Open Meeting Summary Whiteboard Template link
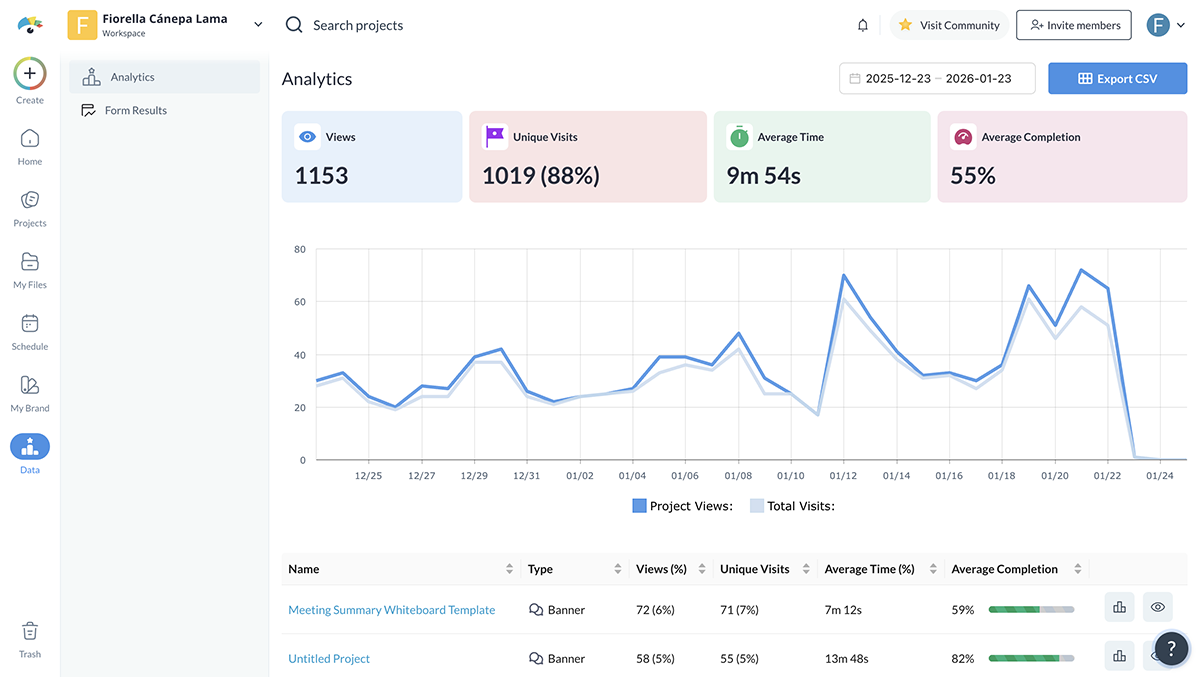Screen dimensions: 1200x677 (x=391, y=609)
